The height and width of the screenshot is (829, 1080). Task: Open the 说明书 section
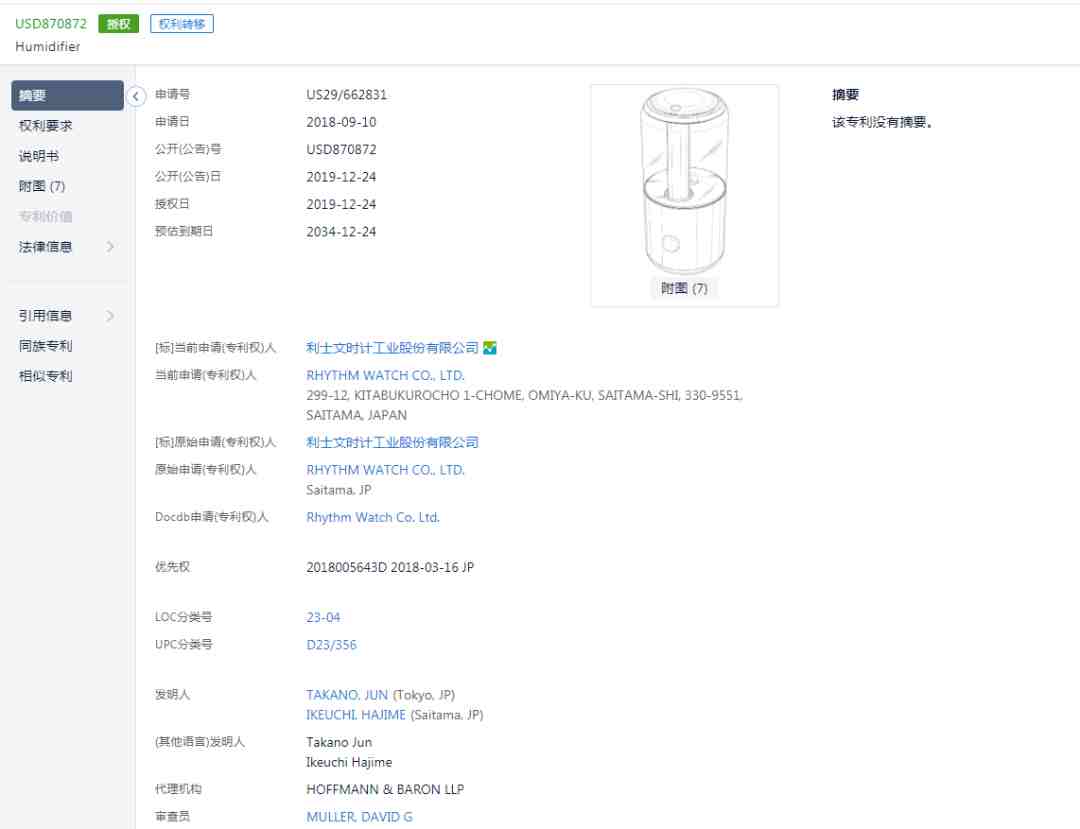[39, 156]
